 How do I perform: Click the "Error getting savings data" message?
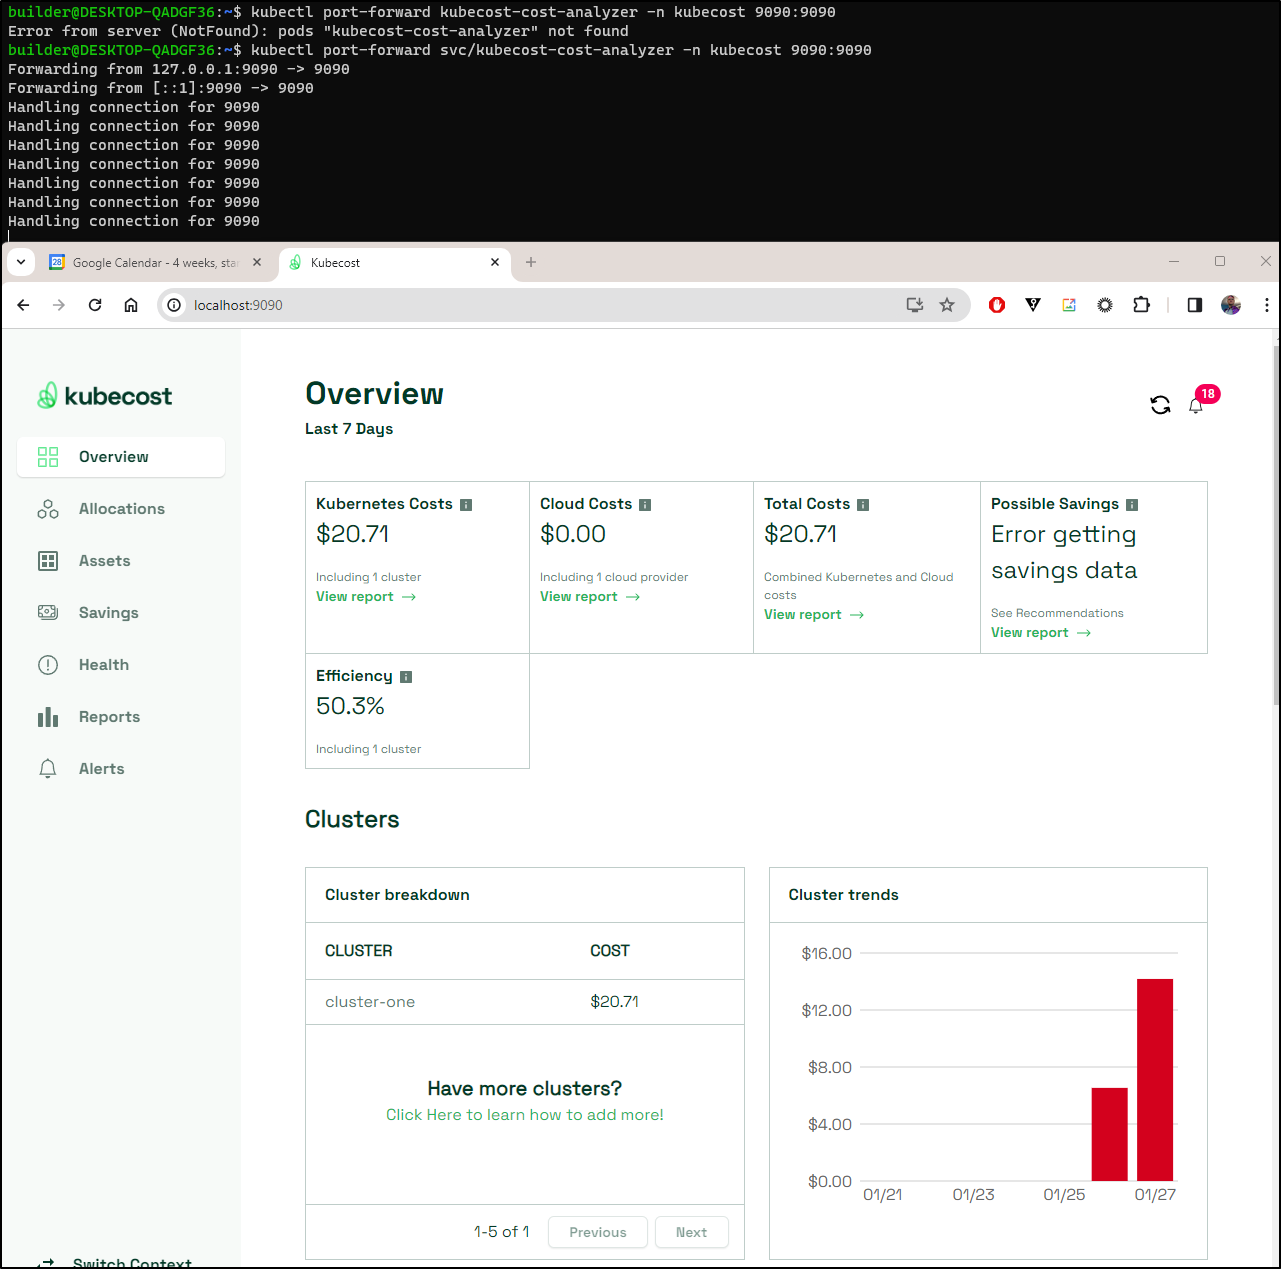1064,553
